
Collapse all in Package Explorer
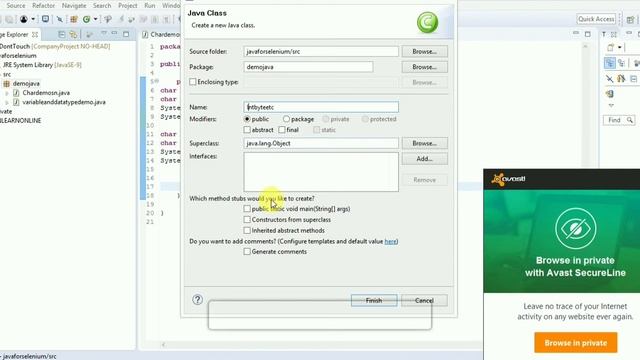coord(62,35)
